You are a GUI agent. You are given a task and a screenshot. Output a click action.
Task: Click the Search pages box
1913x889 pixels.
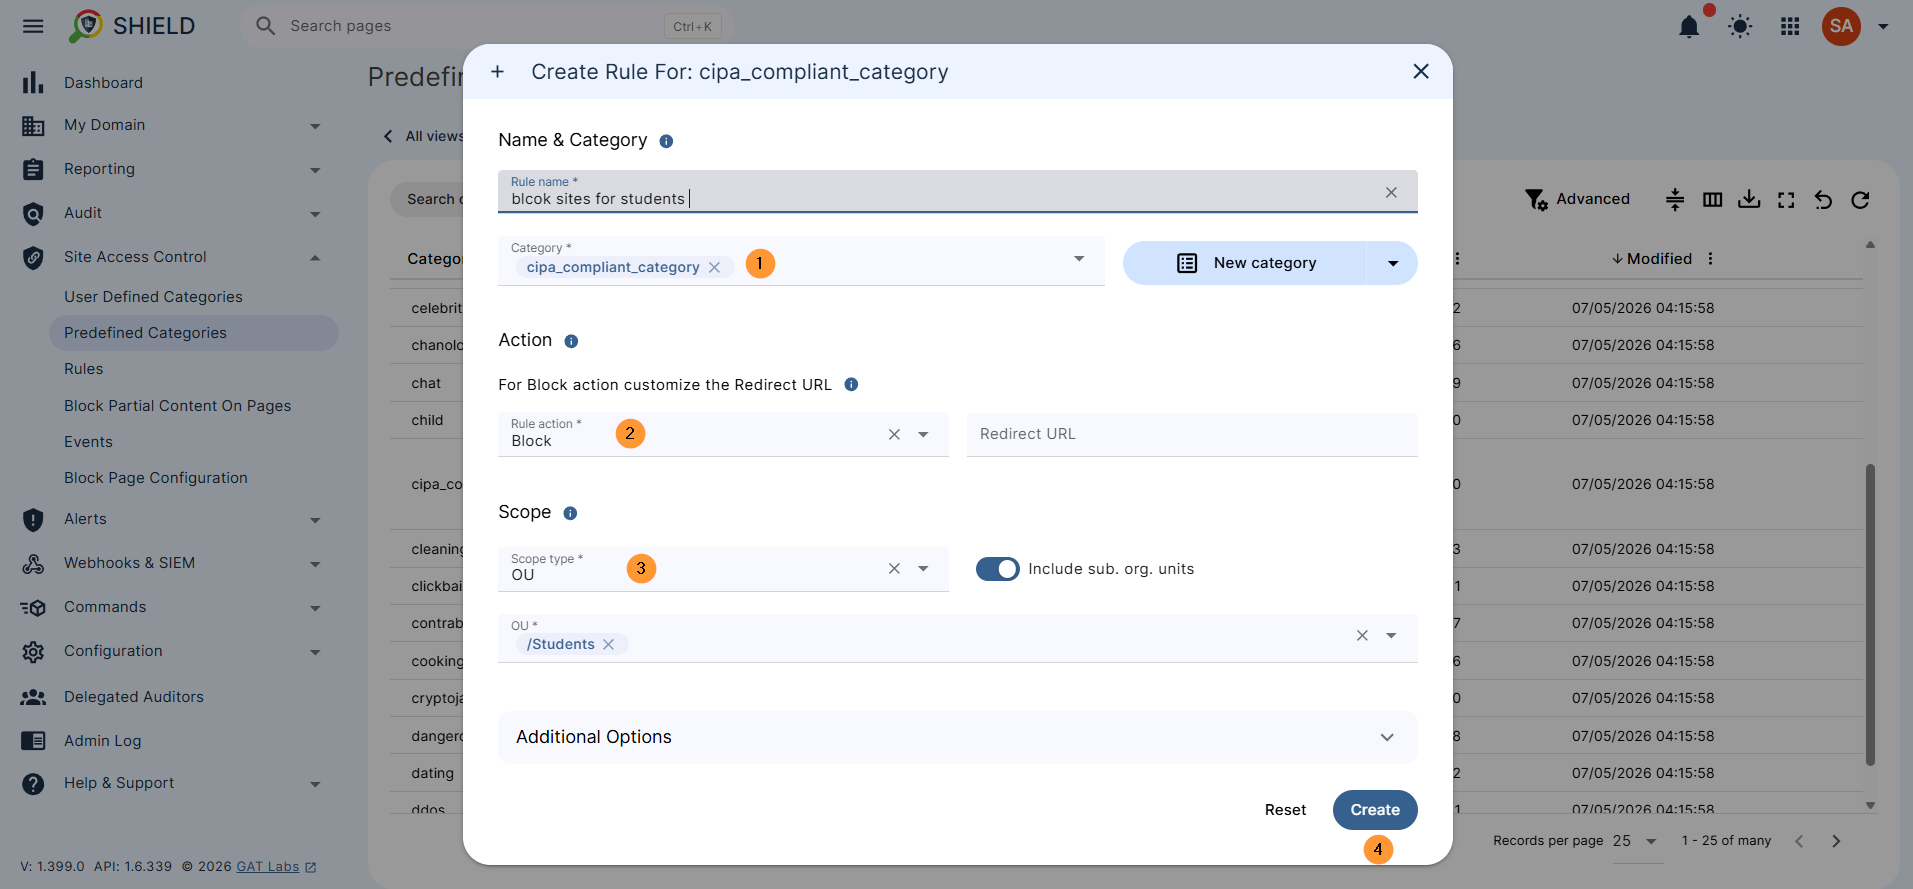click(x=487, y=26)
